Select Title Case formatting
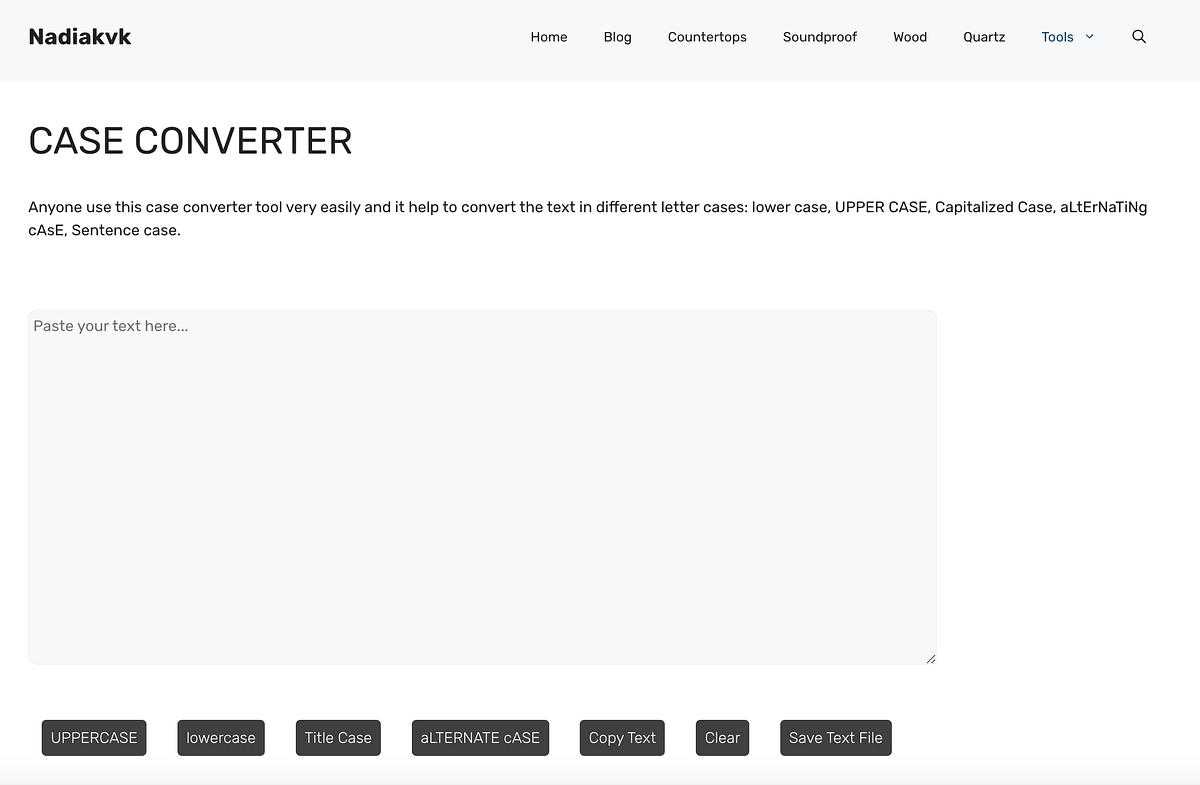This screenshot has width=1200, height=785. click(x=338, y=737)
